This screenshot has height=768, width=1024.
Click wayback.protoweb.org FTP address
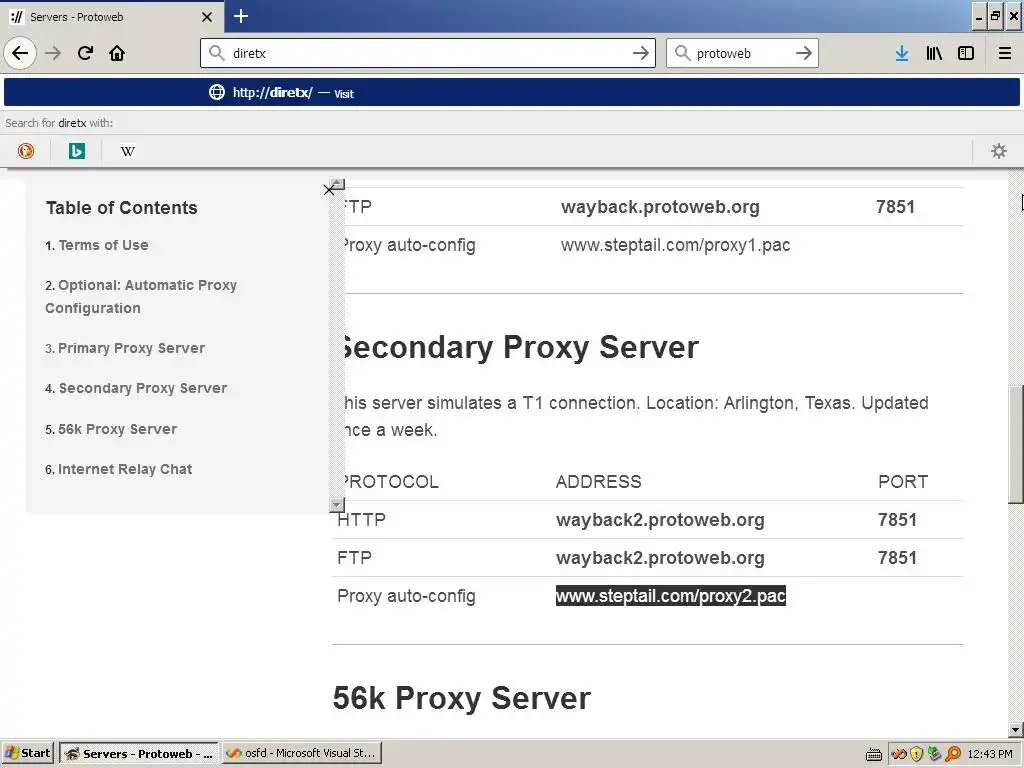660,207
